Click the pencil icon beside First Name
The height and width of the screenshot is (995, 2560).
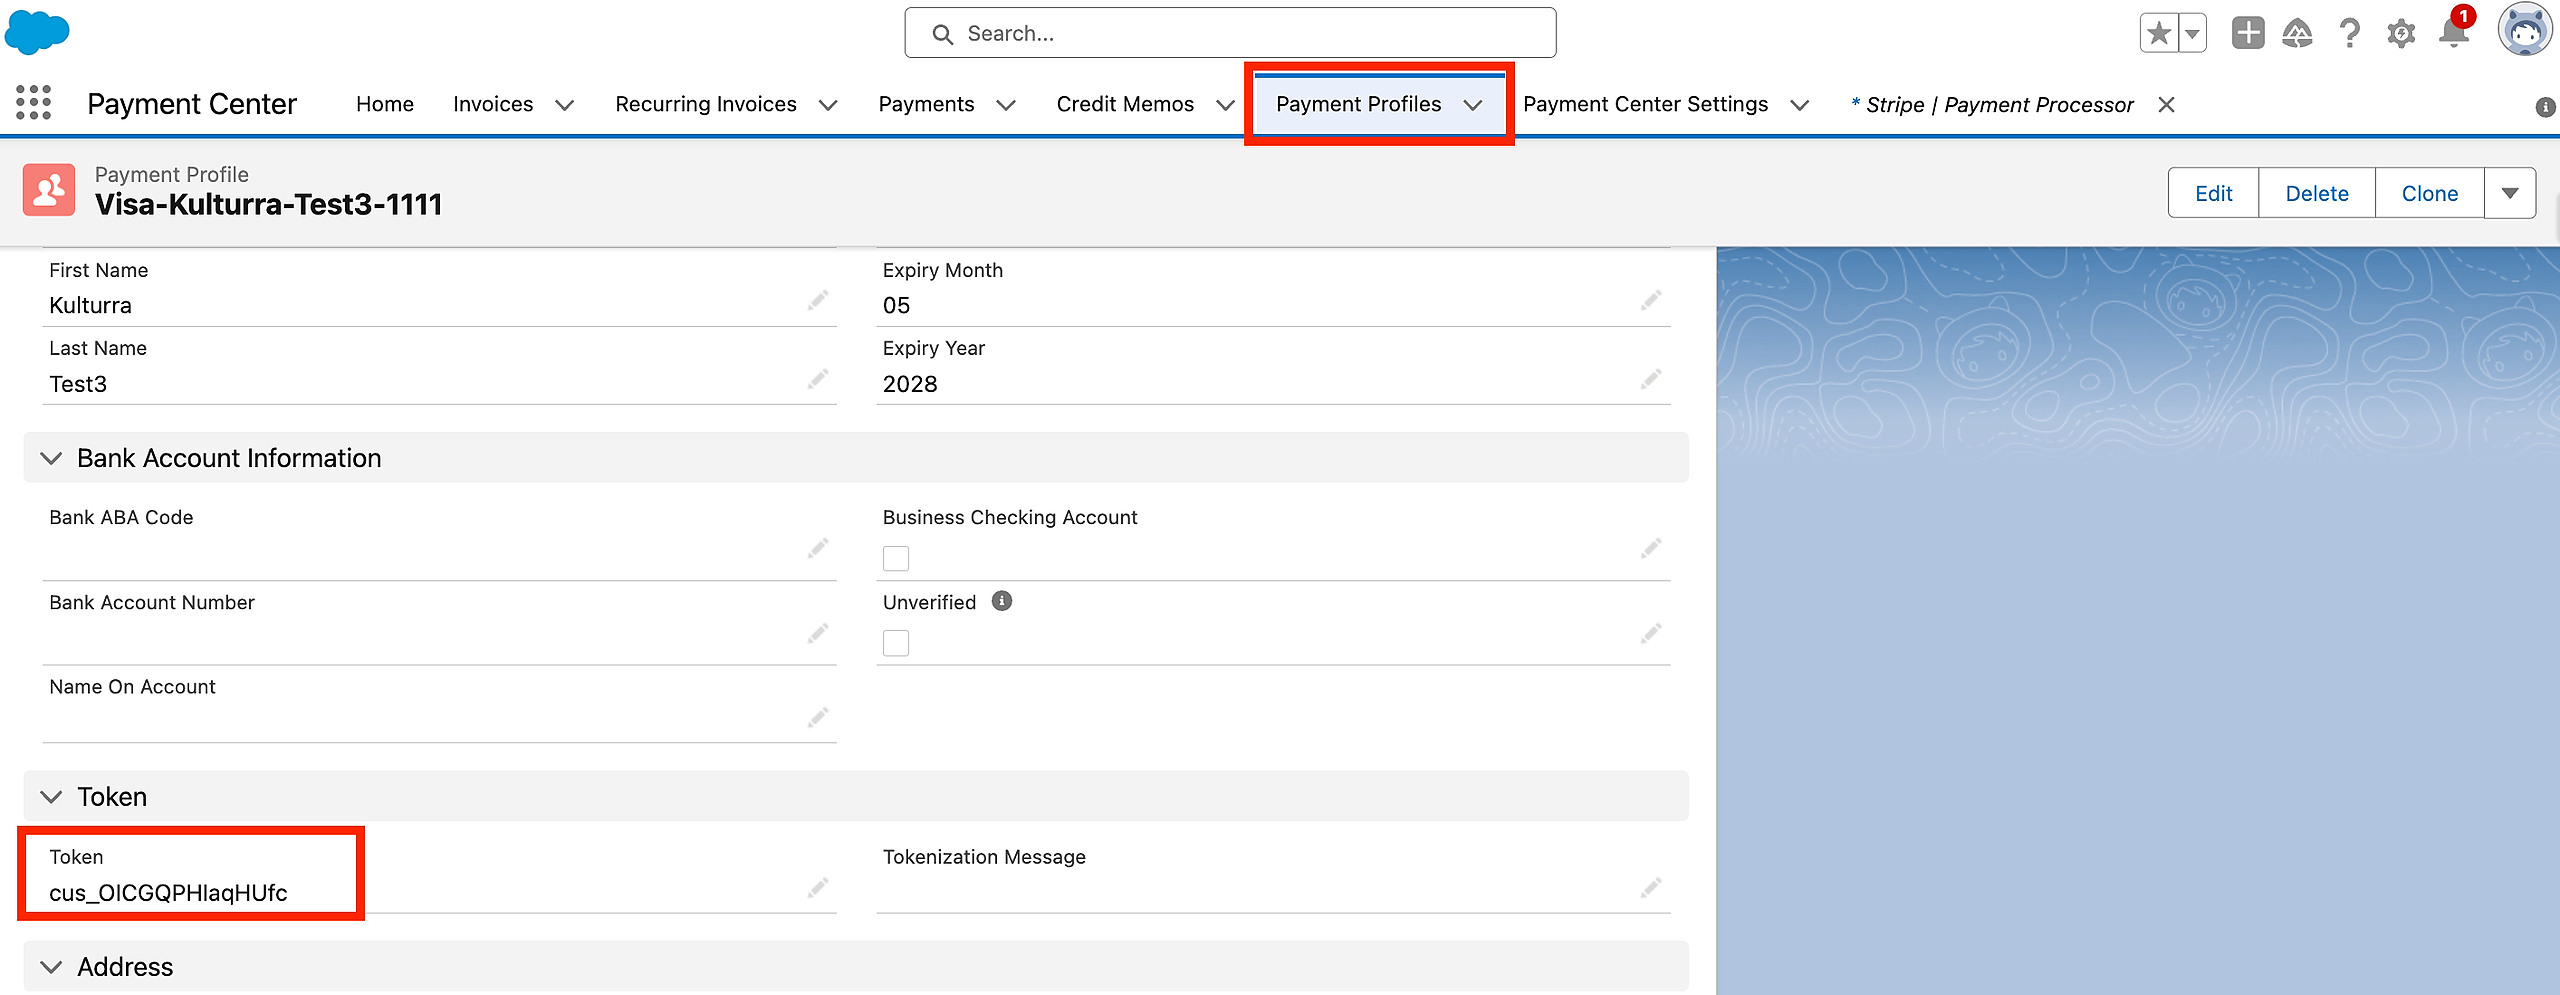click(818, 300)
